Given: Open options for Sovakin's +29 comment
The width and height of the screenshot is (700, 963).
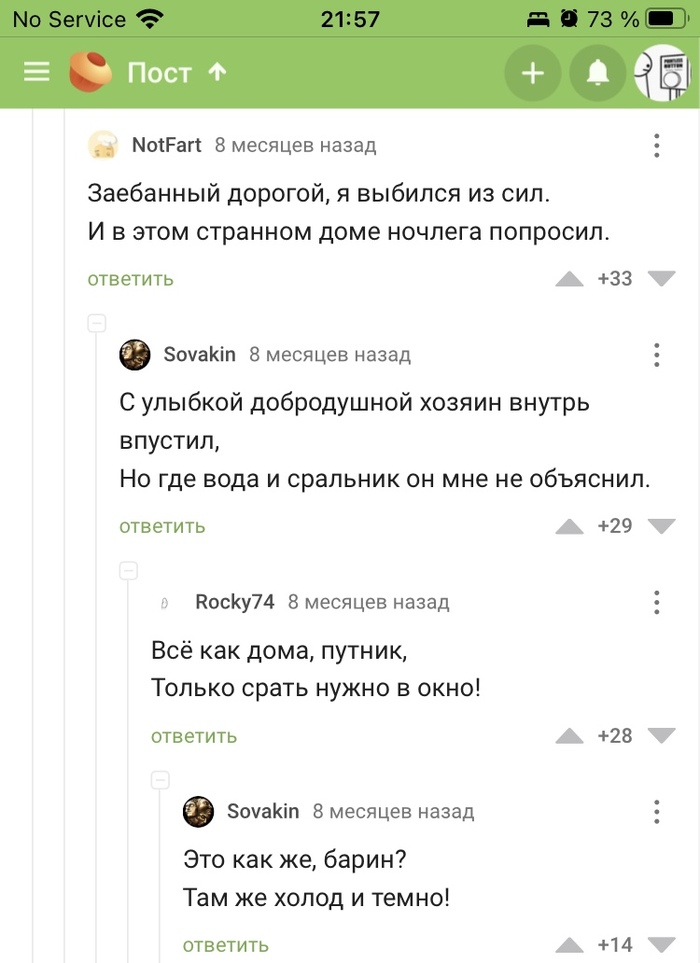Looking at the screenshot, I should point(657,355).
